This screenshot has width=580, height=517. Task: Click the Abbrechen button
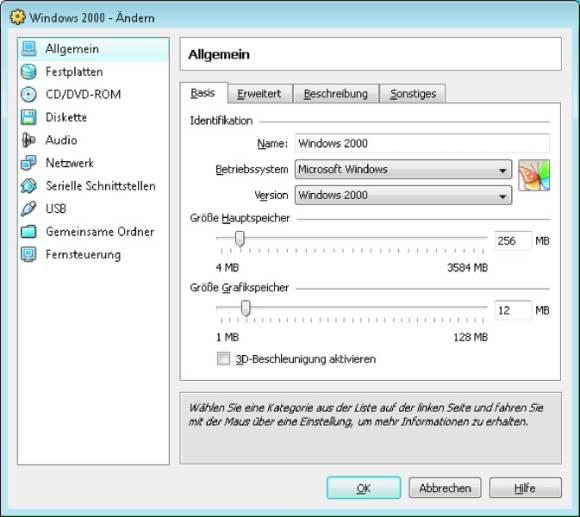click(445, 488)
